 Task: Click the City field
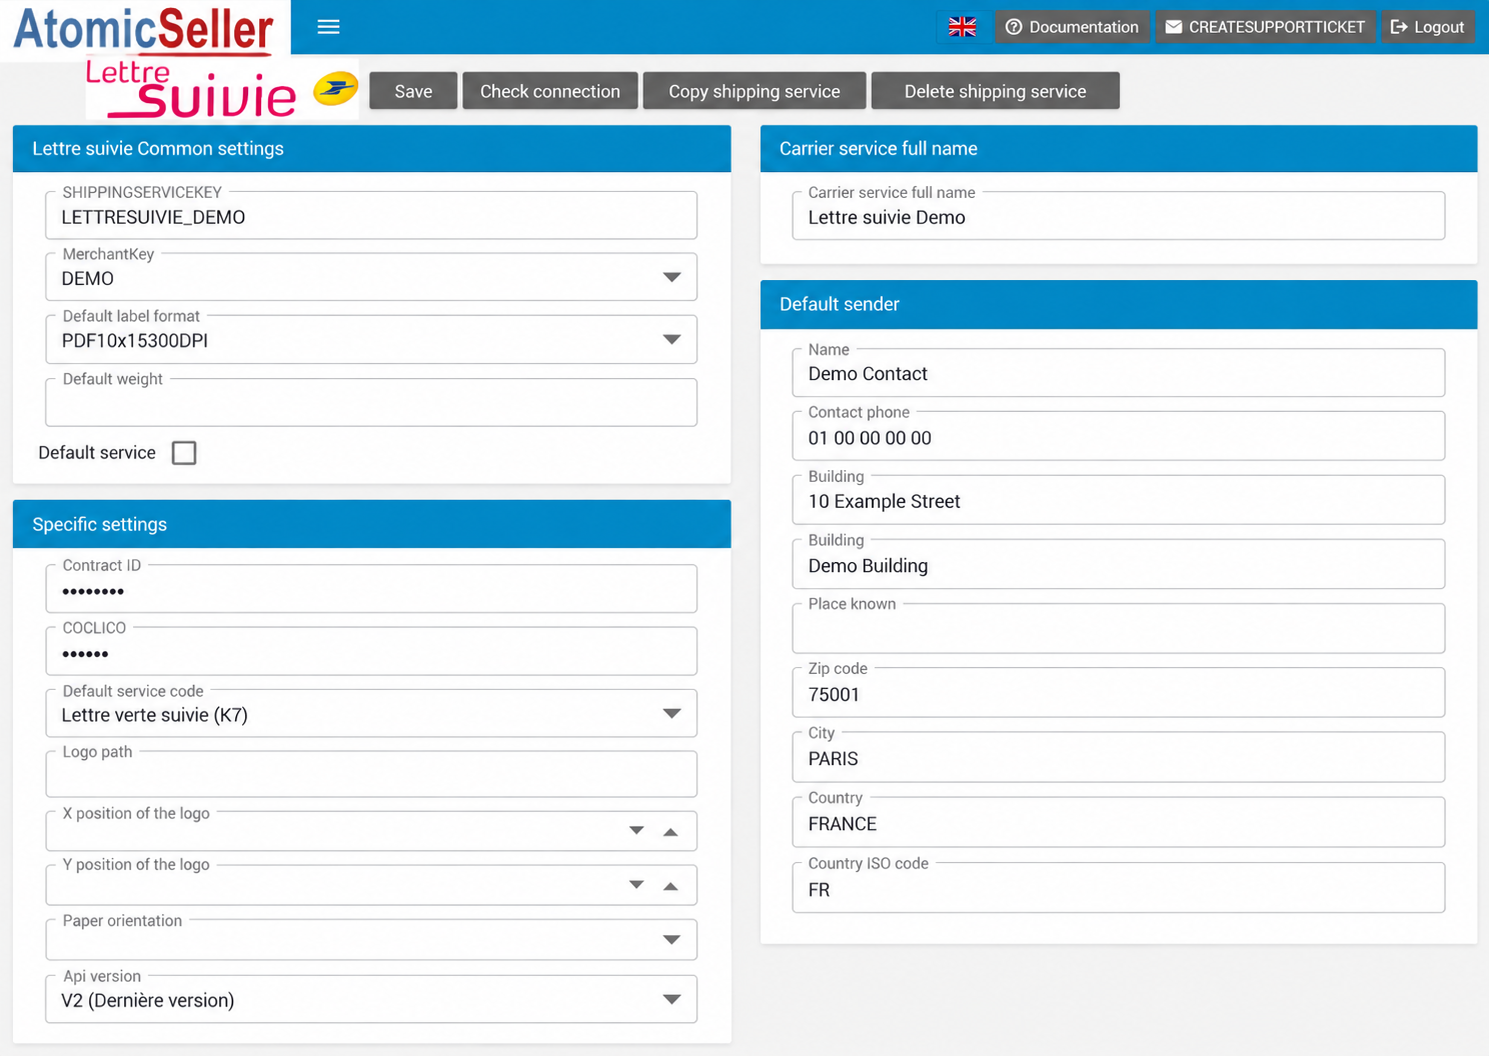coord(1118,757)
